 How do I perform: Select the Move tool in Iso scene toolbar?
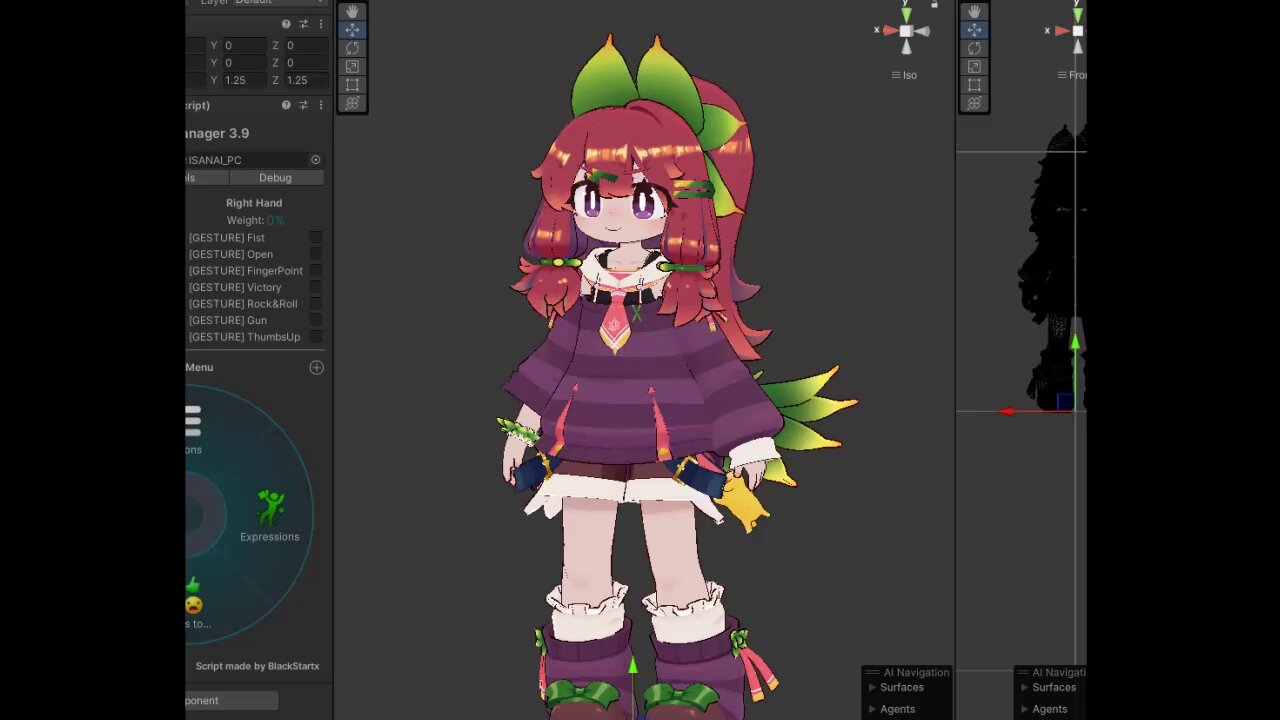352,30
